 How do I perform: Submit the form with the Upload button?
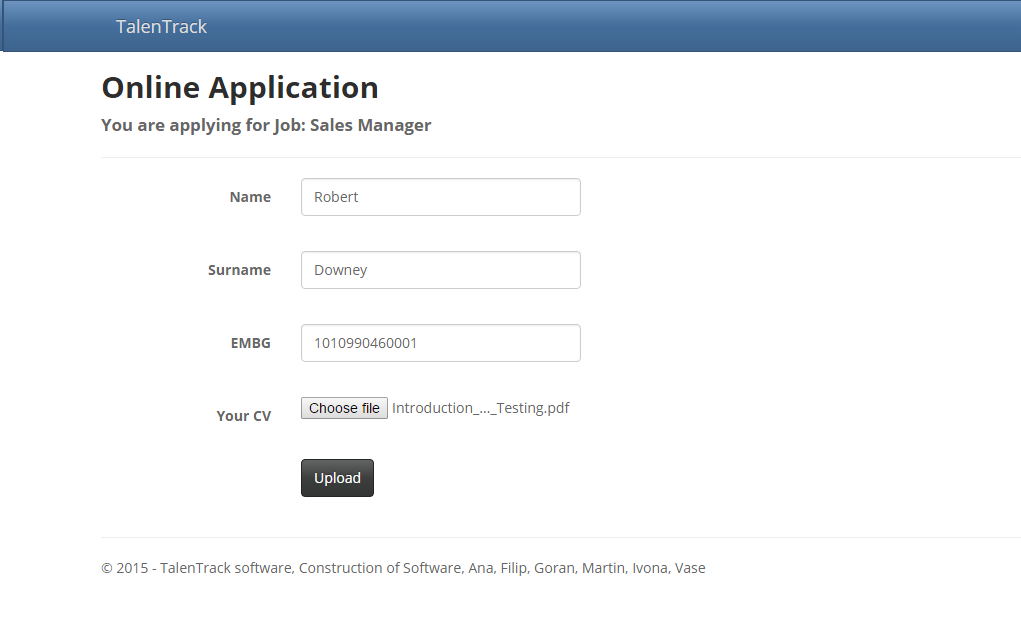[337, 478]
